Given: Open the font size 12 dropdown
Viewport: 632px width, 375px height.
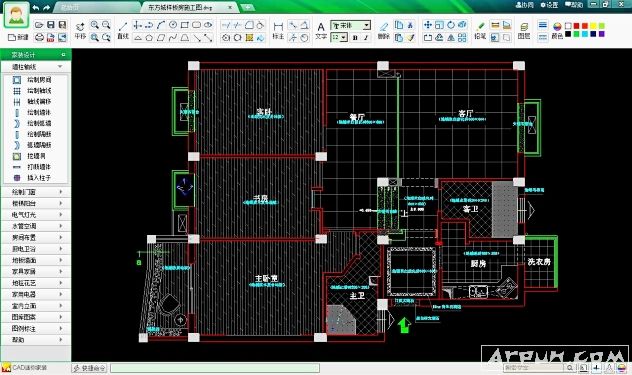Looking at the screenshot, I should click(339, 38).
